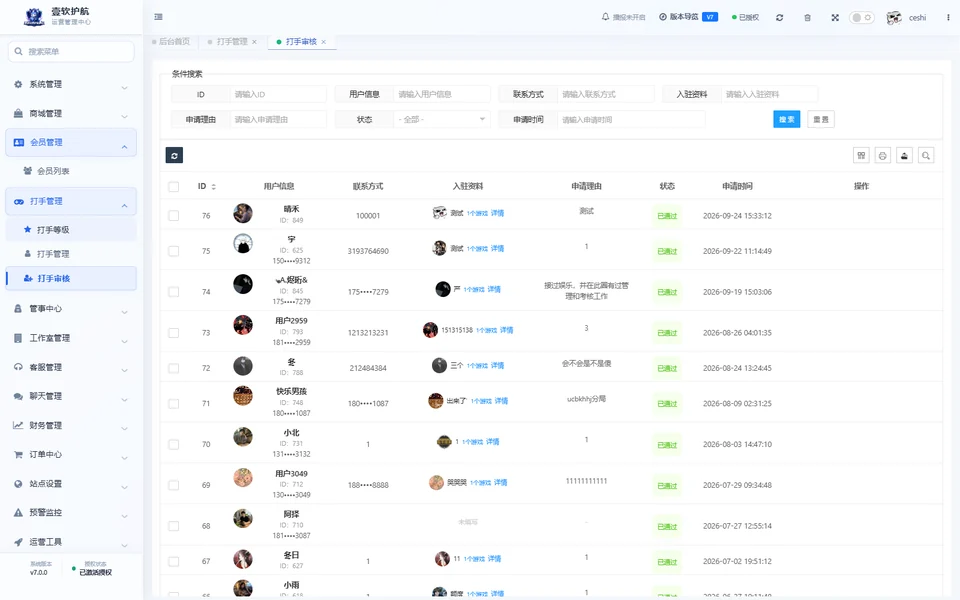Image resolution: width=960 pixels, height=600 pixels.
Task: Click the 已通过 status tag in row 74
Action: tap(667, 292)
